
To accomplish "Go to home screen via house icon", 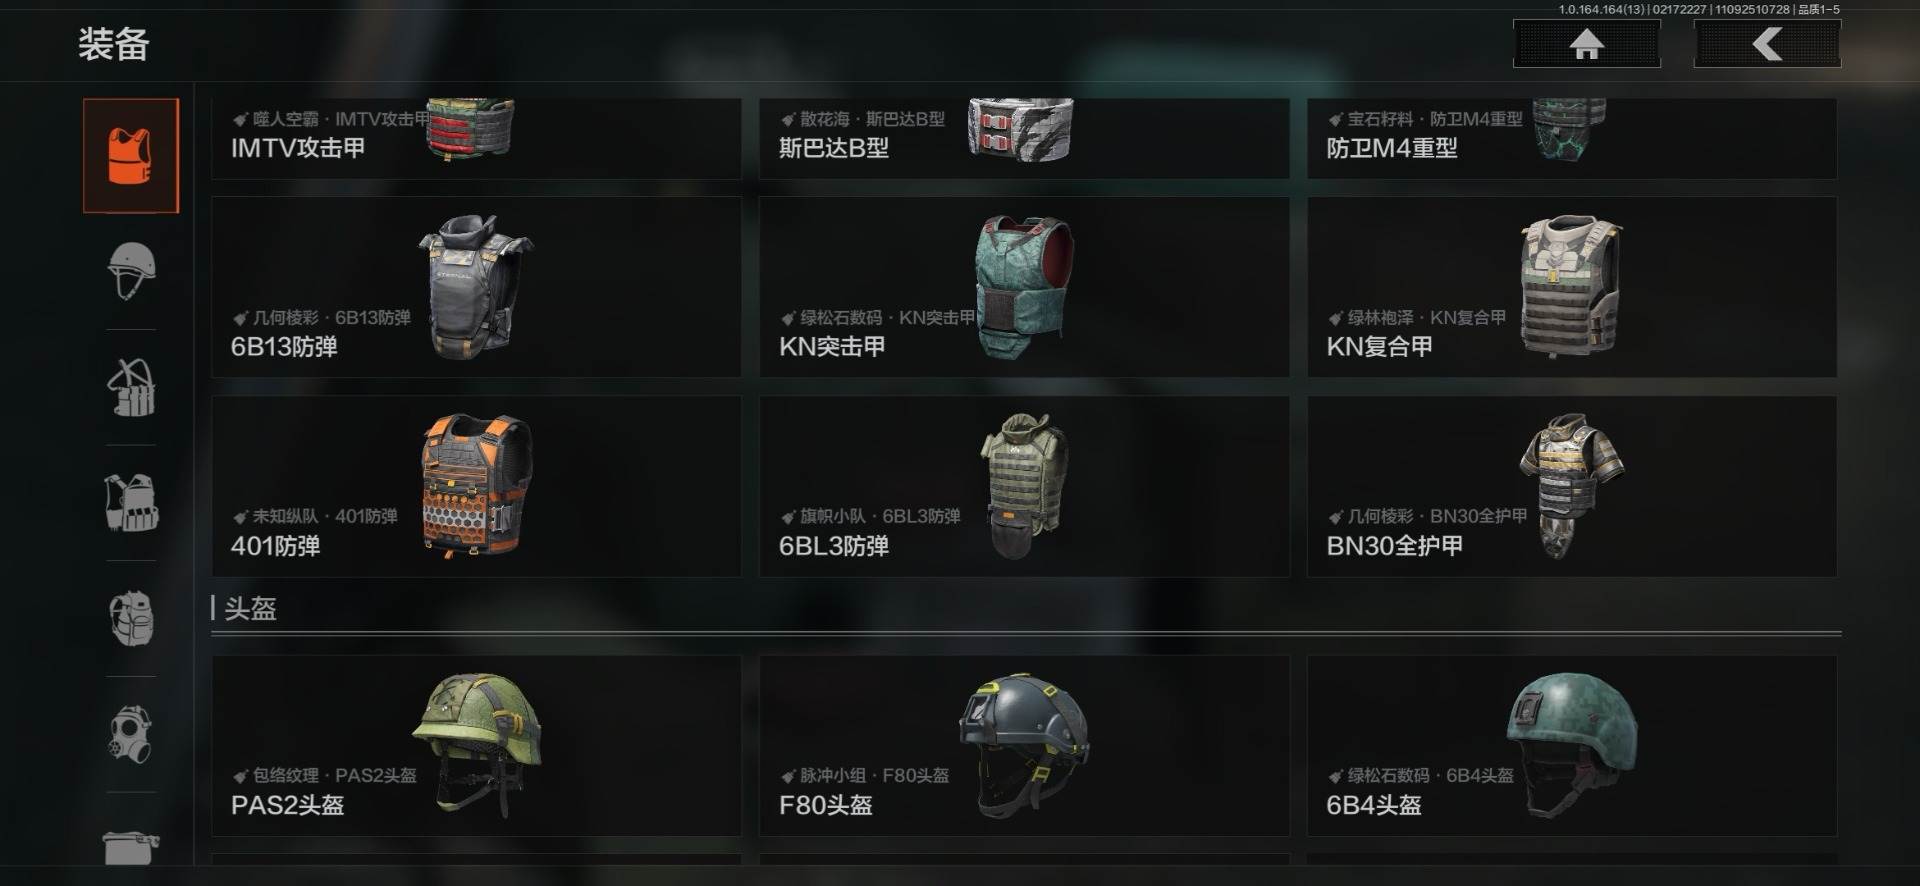I will [x=1587, y=45].
